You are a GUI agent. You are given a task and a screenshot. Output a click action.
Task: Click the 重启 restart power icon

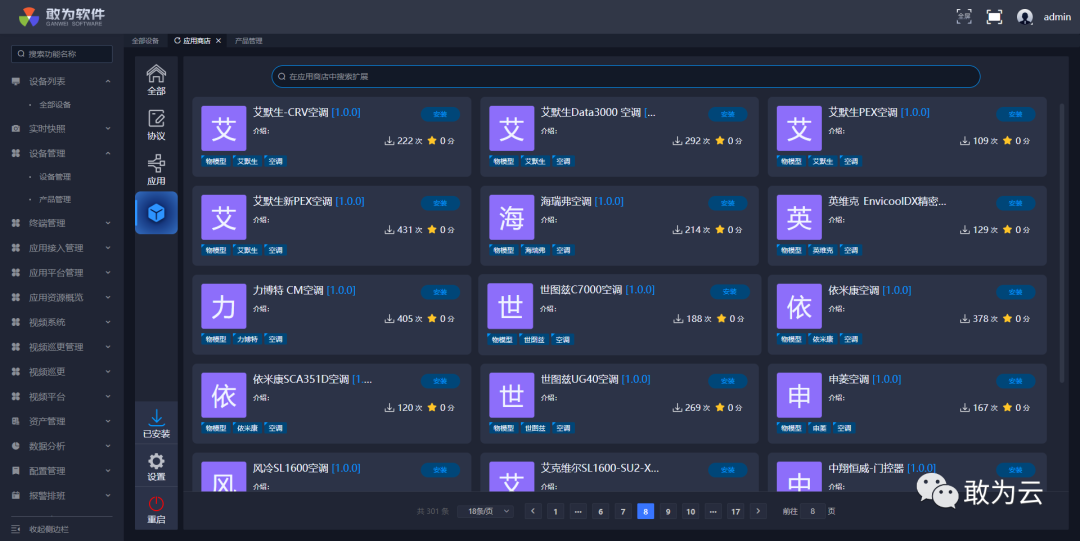coord(156,504)
